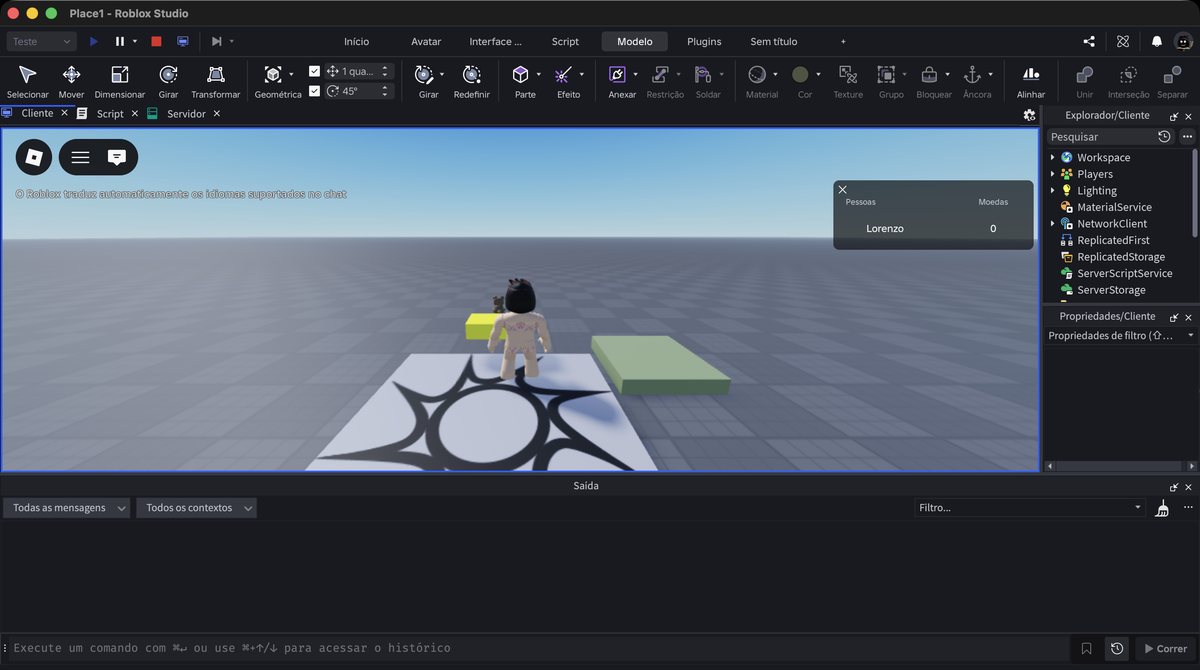
Task: Switch client/server view monitor icon
Action: click(x=182, y=41)
